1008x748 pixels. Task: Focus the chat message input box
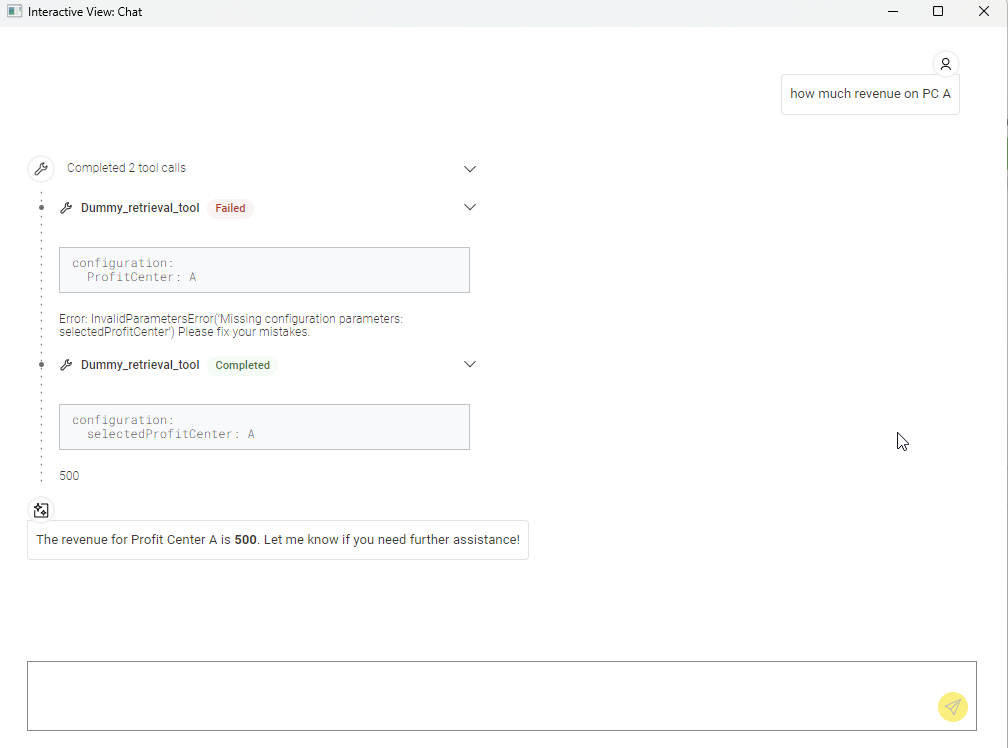click(480, 695)
